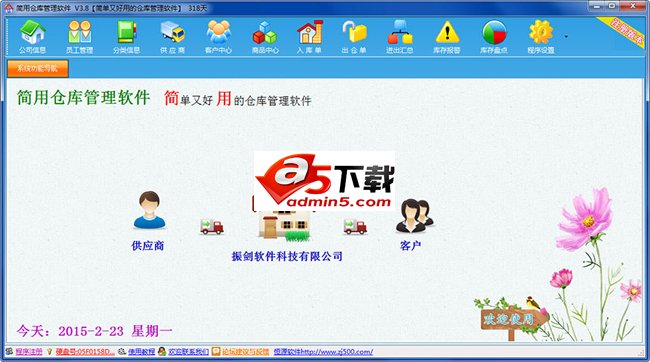Select the 系统功能导航 tab
Image resolution: width=650 pixels, height=362 pixels.
[x=38, y=68]
